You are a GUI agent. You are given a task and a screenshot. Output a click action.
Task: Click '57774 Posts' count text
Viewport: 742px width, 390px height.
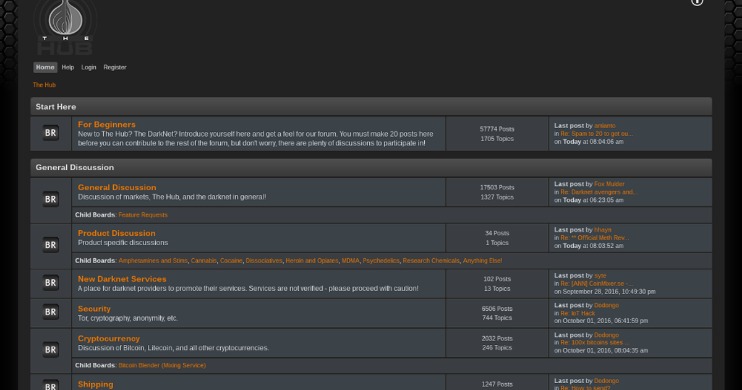click(x=497, y=129)
